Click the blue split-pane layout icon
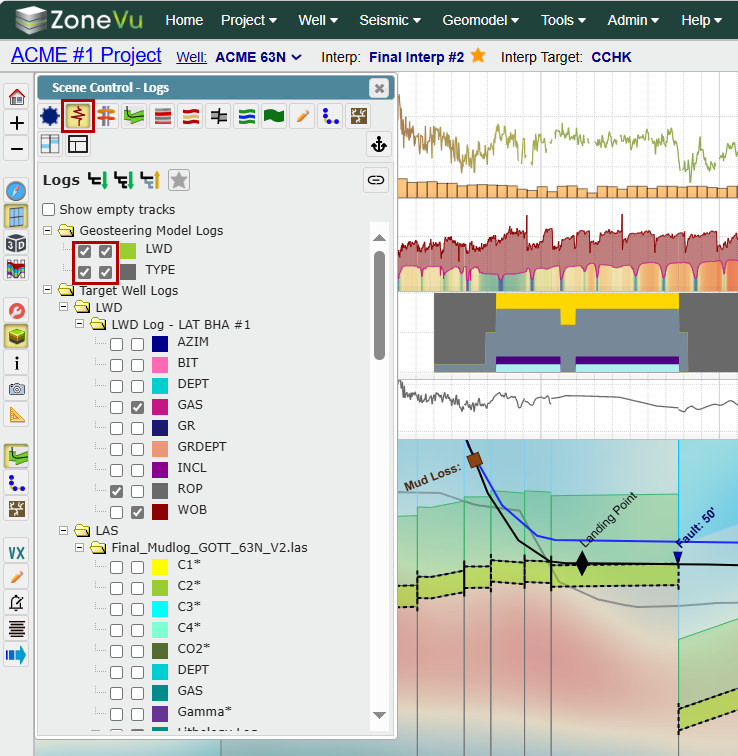The width and height of the screenshot is (738, 756). pos(50,144)
